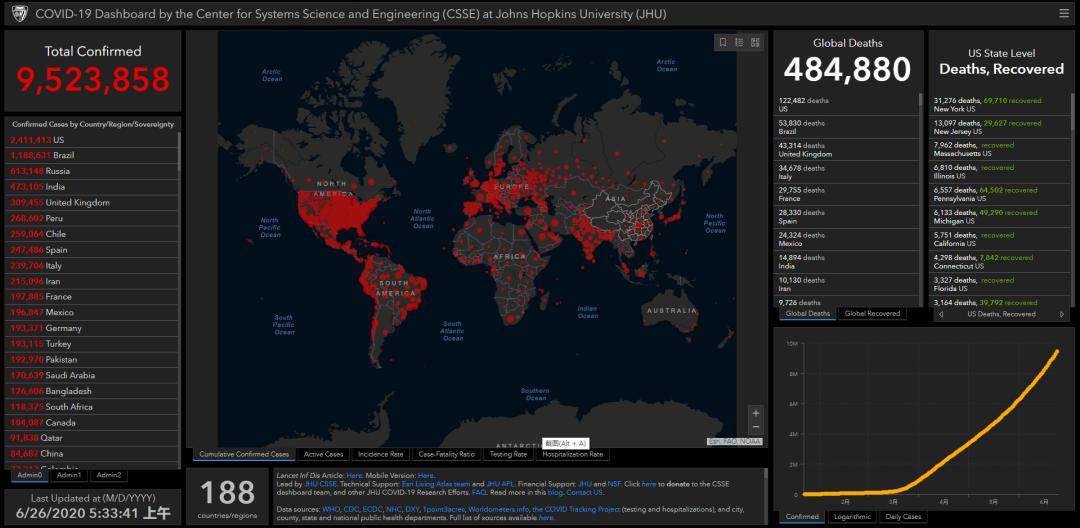This screenshot has width=1080, height=528.
Task: Switch to Admin2 level tab
Action: (x=108, y=475)
